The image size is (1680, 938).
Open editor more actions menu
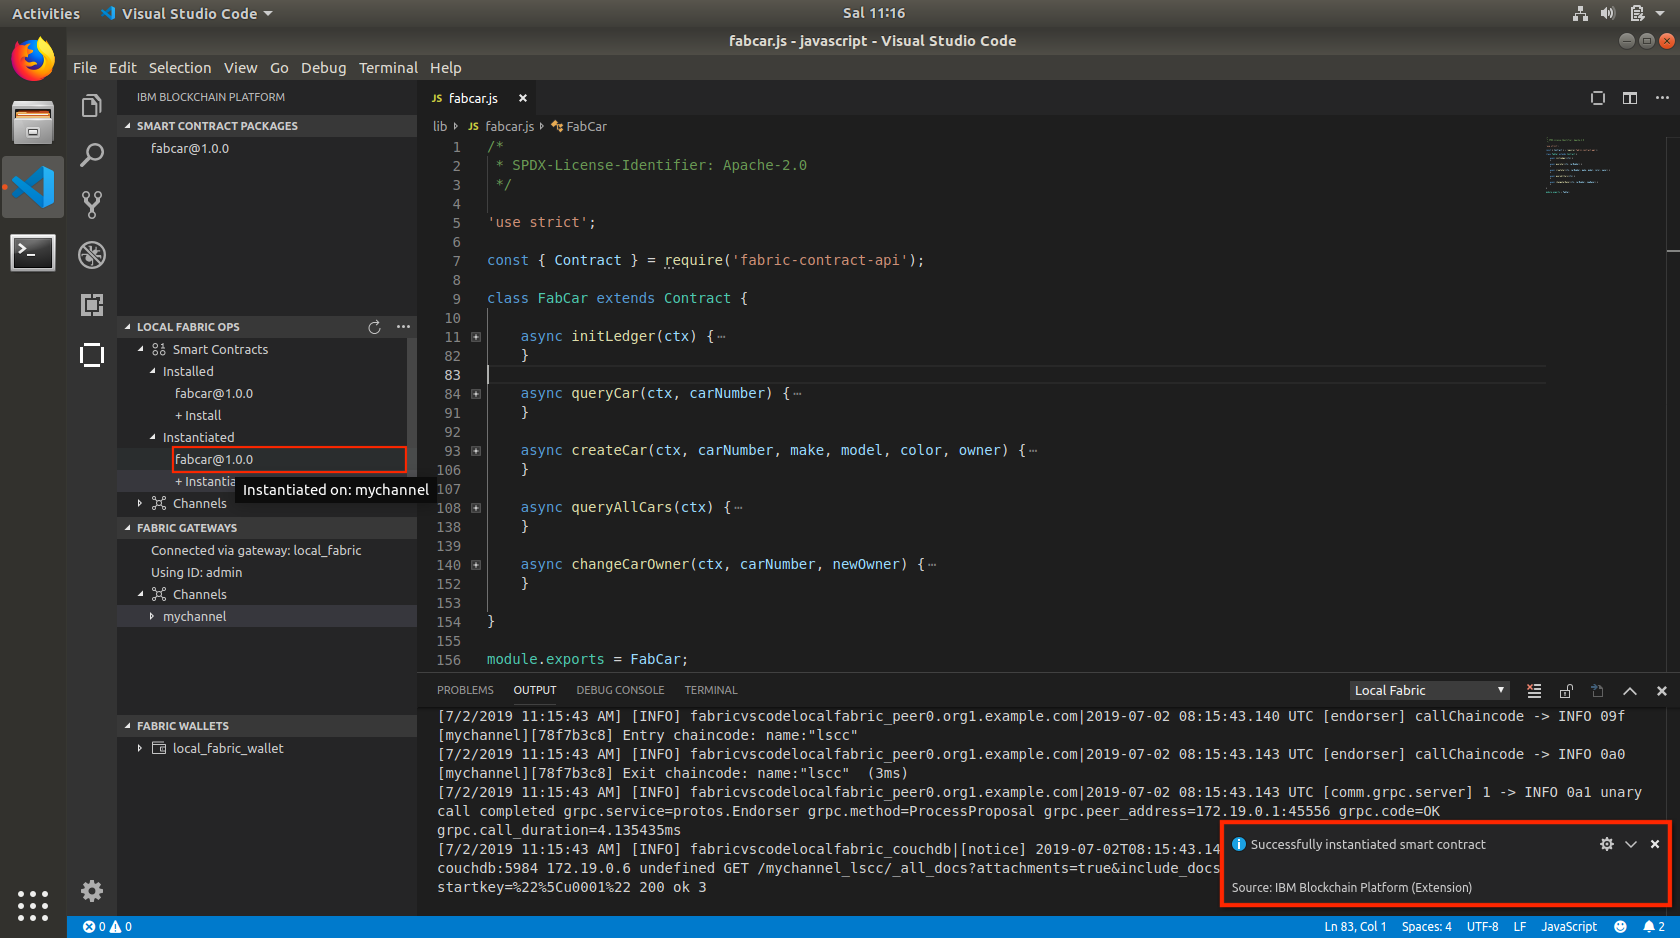tap(1662, 98)
